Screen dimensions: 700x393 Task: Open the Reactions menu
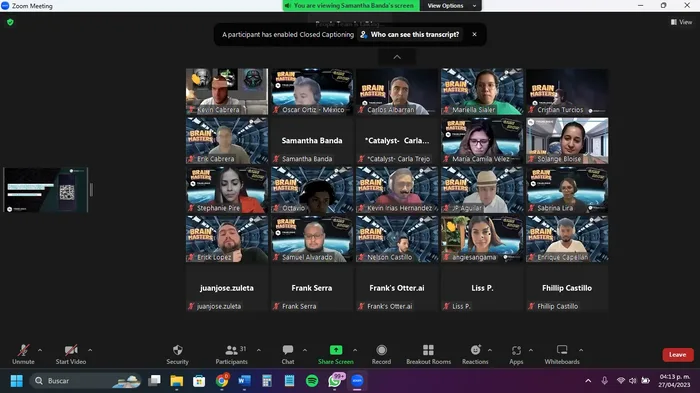point(475,355)
